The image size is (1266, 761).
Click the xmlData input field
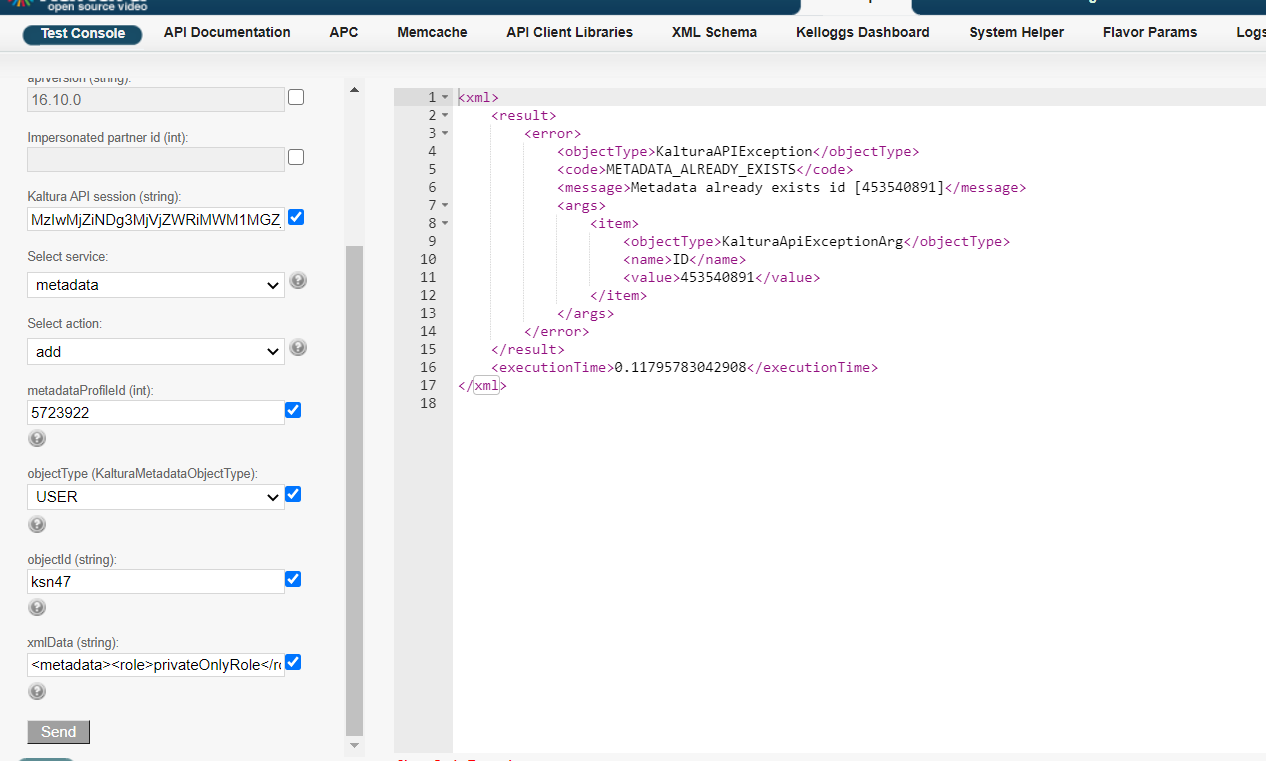[x=156, y=665]
